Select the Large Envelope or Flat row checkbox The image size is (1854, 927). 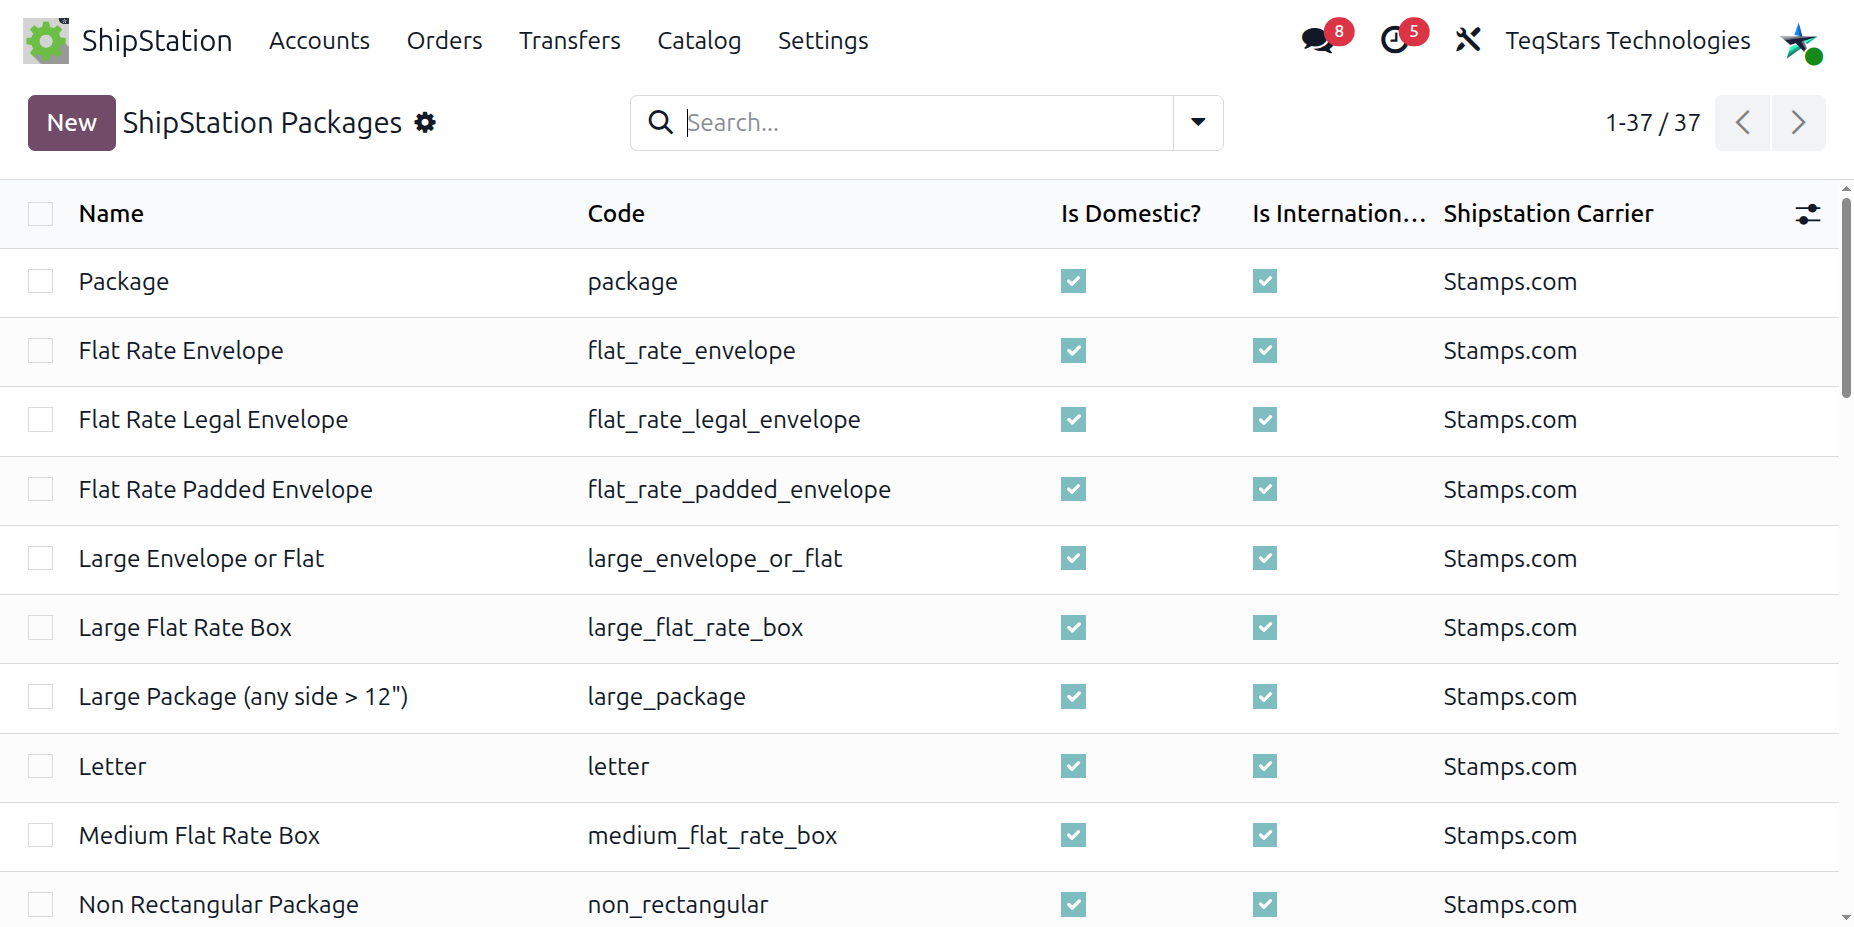[x=41, y=558]
